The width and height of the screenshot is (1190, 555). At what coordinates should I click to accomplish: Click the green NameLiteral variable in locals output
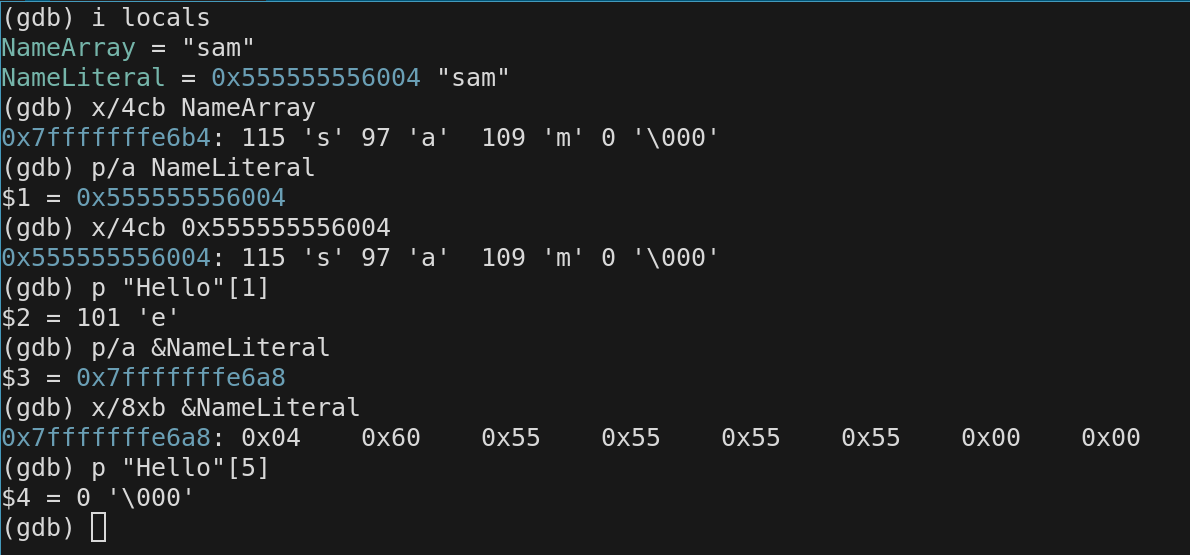coord(83,77)
